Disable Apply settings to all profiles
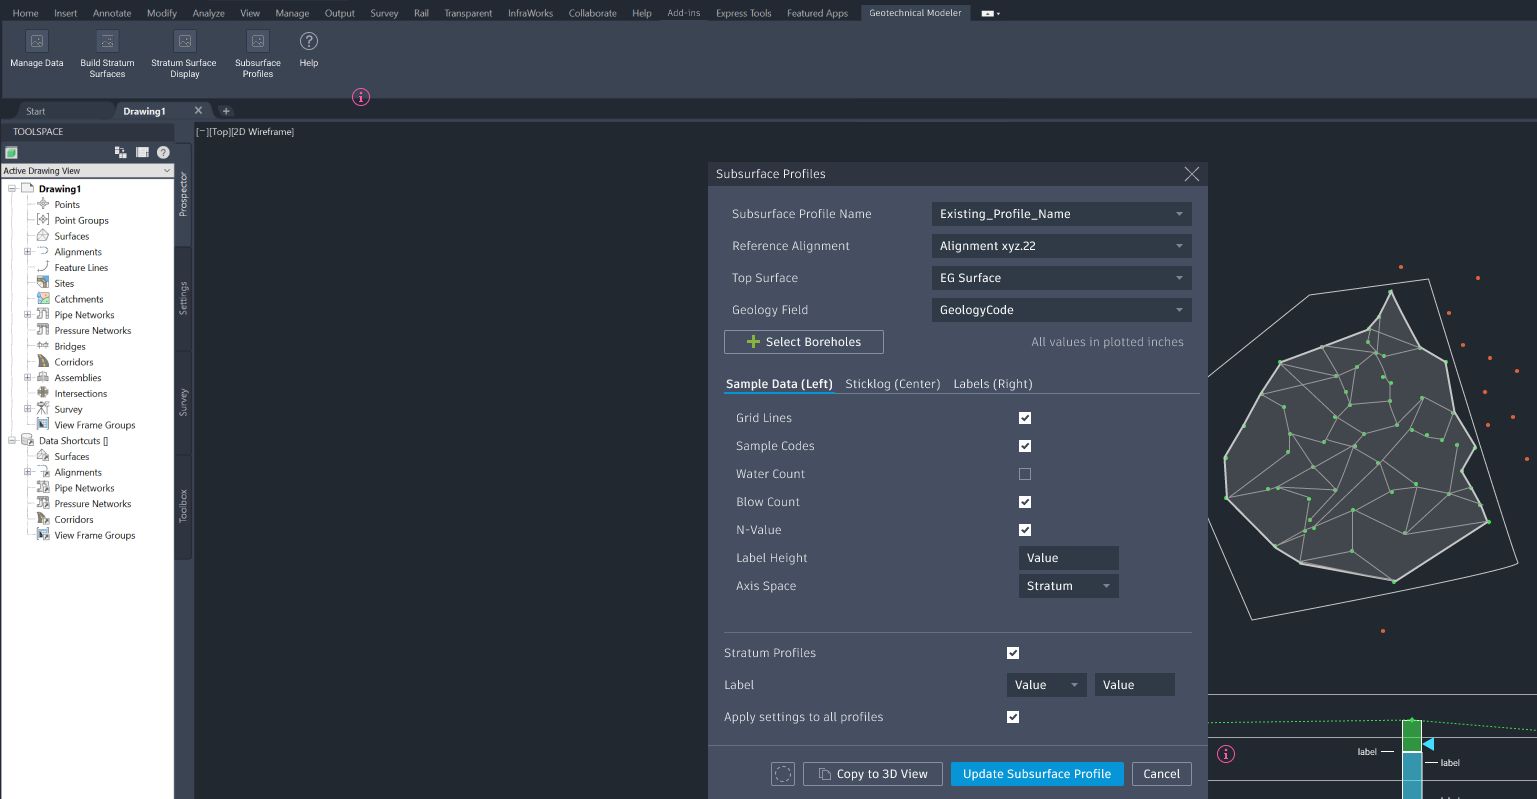 1013,717
